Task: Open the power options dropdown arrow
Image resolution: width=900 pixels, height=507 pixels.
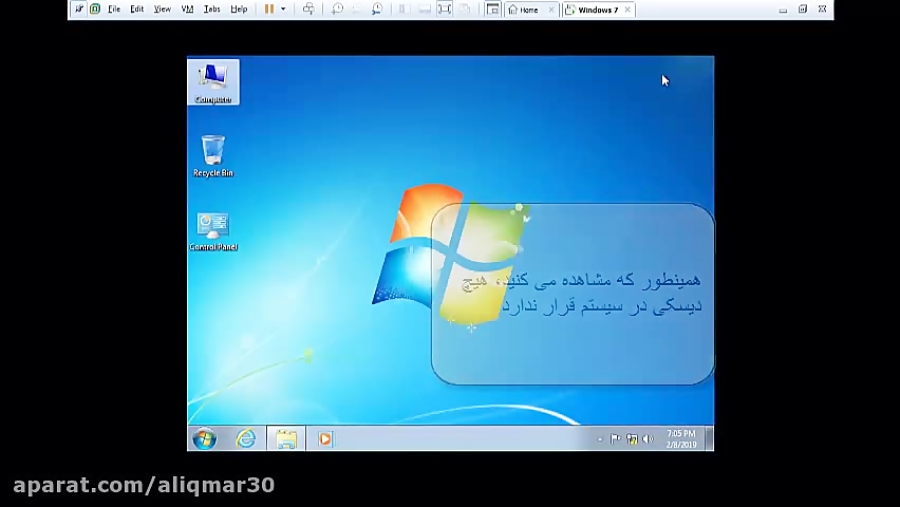Action: point(283,9)
